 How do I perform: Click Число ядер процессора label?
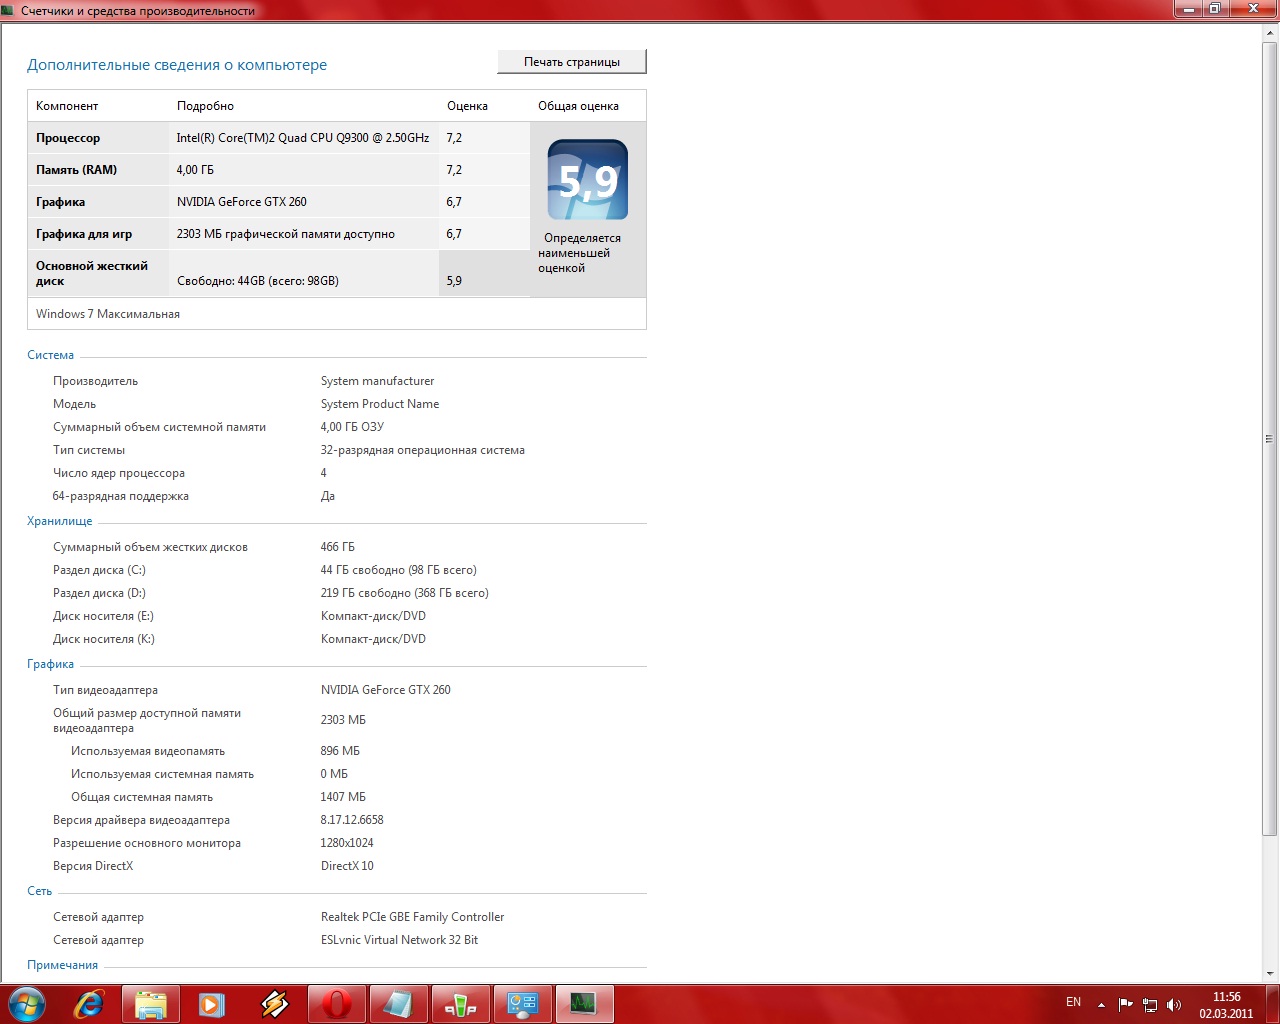tap(119, 473)
